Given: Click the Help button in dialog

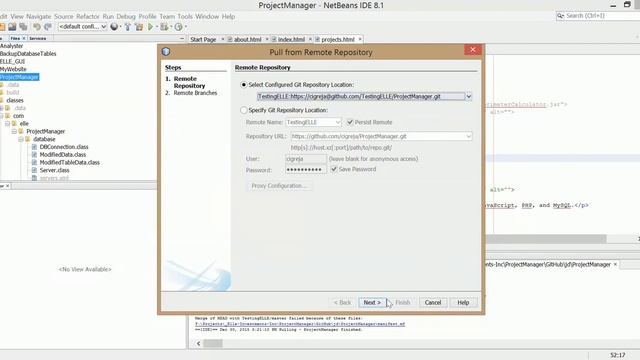Looking at the screenshot, I should (x=463, y=302).
